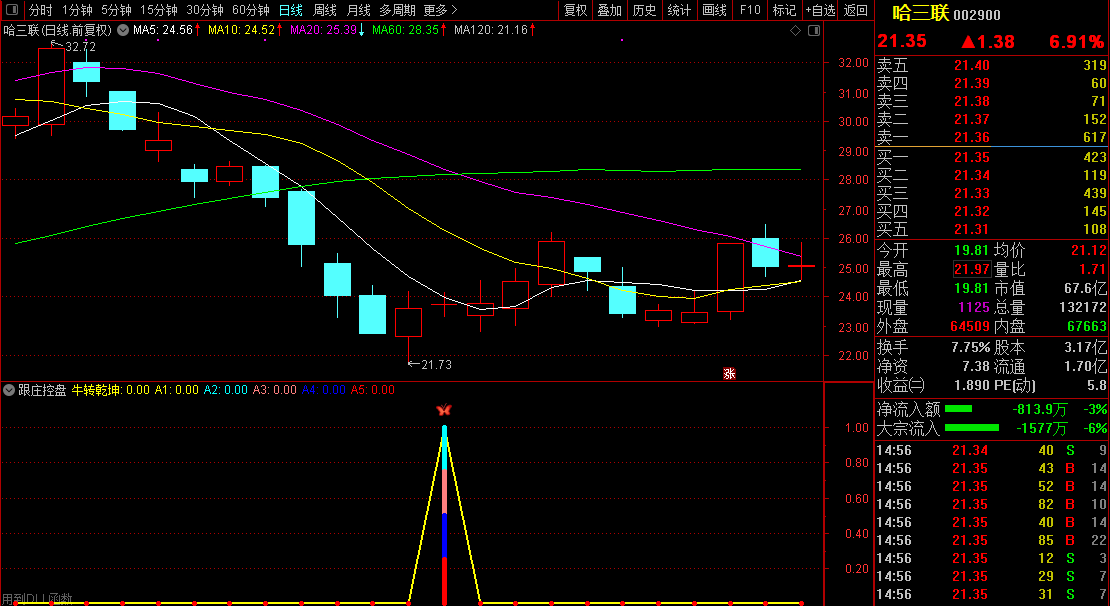
Task: Click the 复权 adjustment button
Action: [x=576, y=10]
